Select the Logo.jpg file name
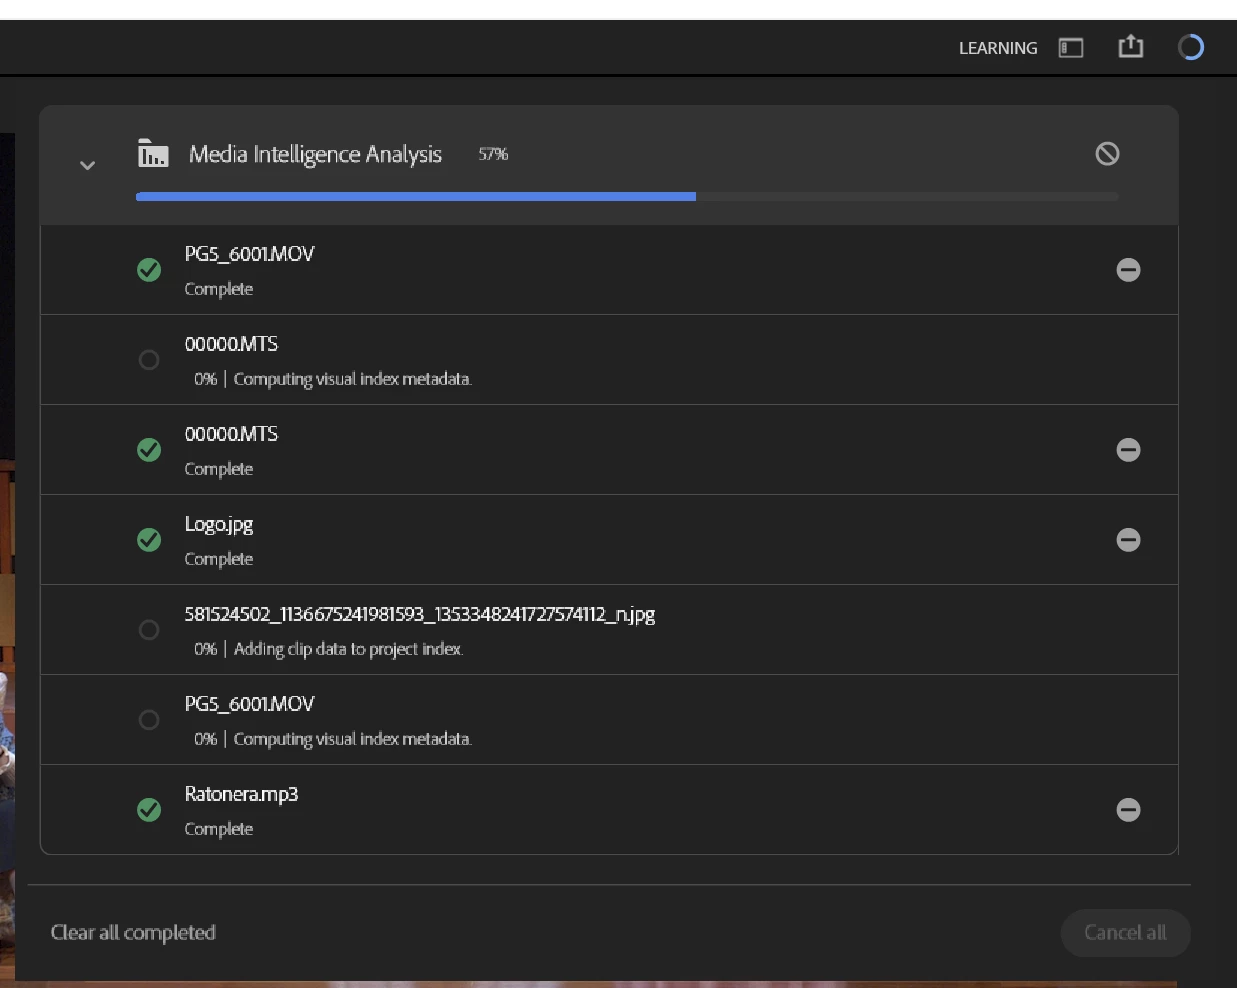The image size is (1237, 988). coord(219,525)
